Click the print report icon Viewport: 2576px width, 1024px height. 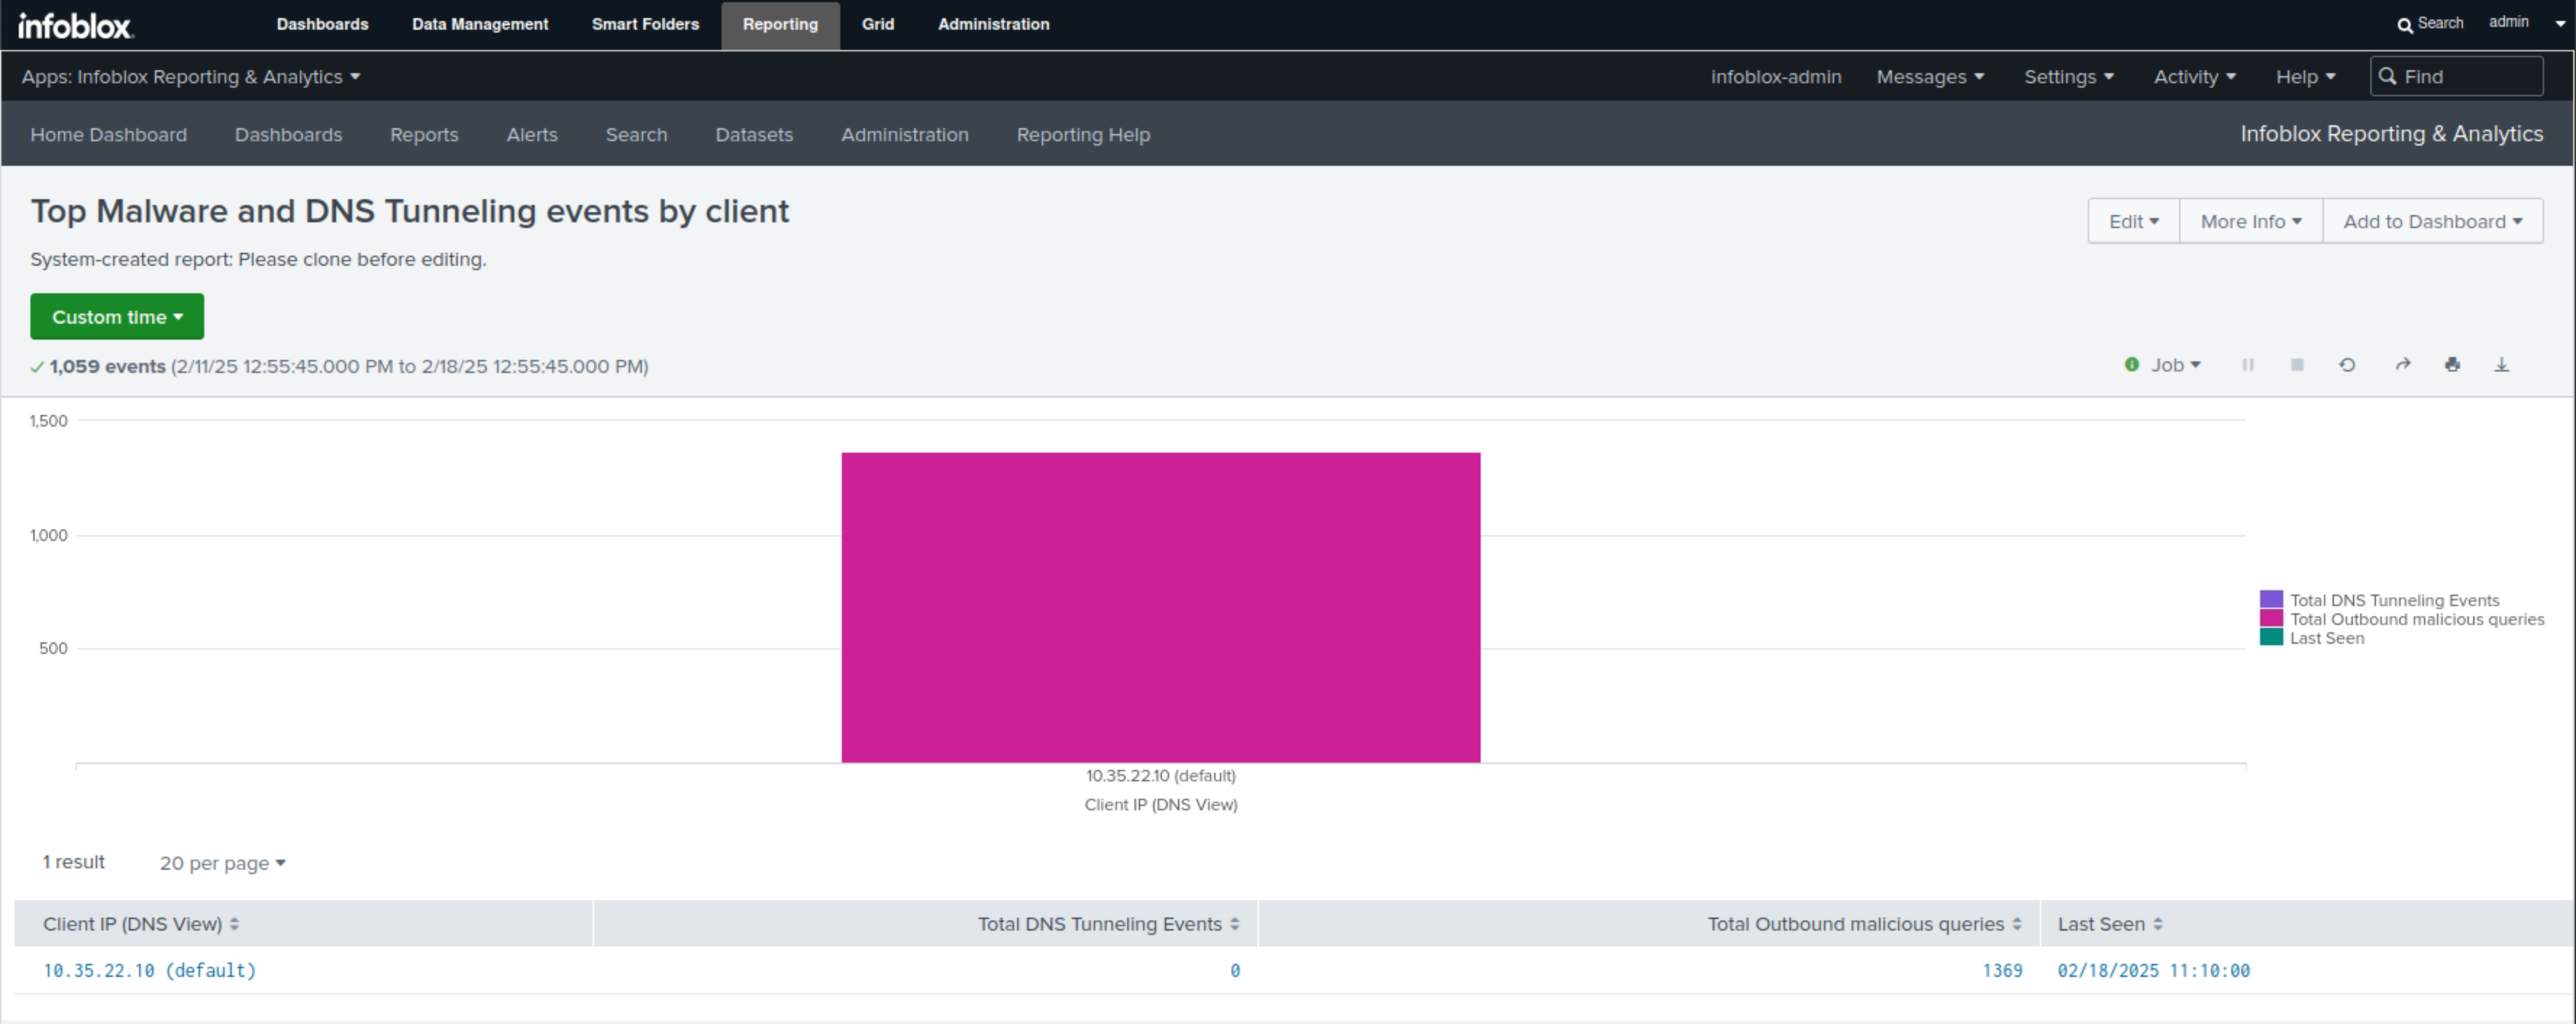2452,365
